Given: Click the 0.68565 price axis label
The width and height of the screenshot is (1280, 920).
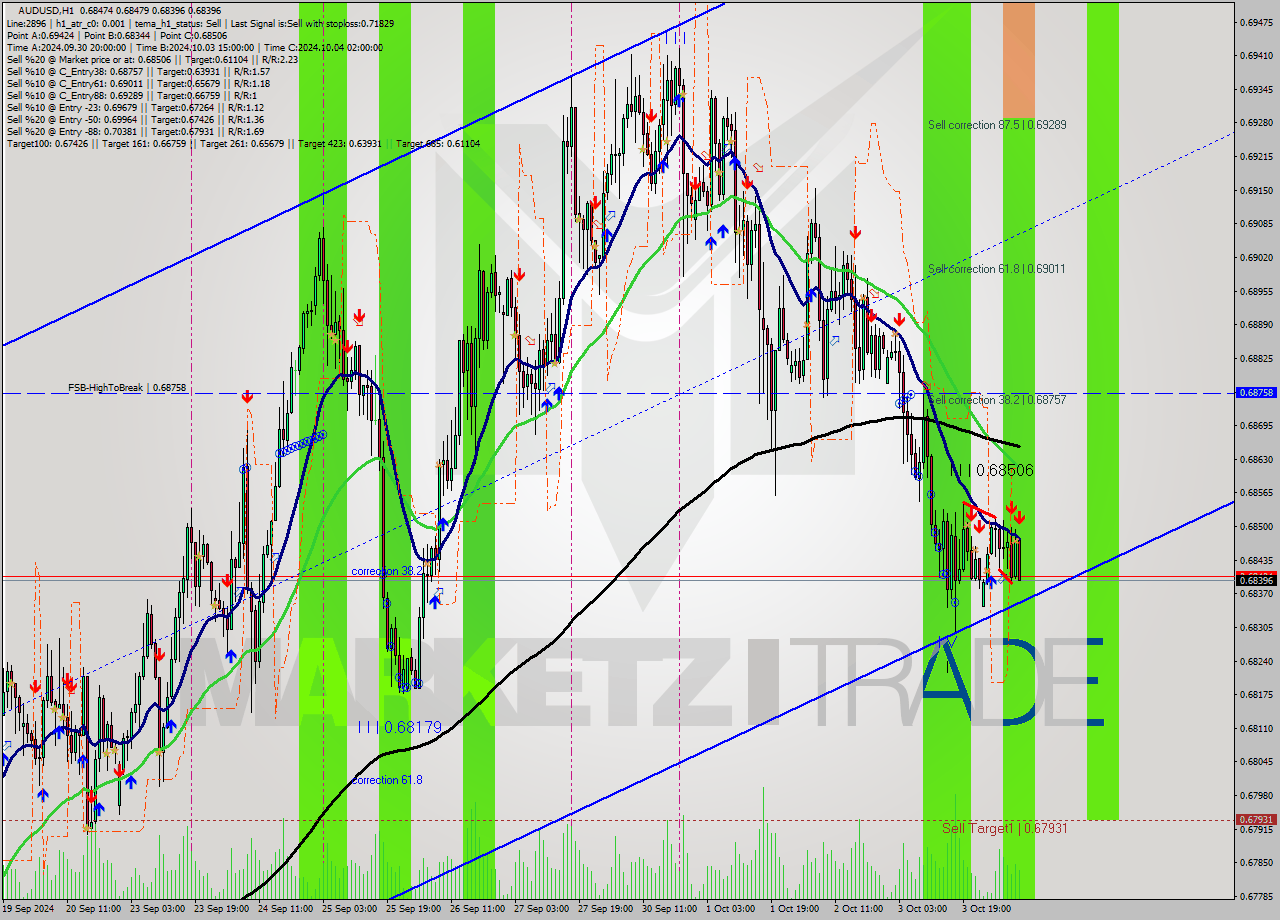Looking at the screenshot, I should [1256, 493].
